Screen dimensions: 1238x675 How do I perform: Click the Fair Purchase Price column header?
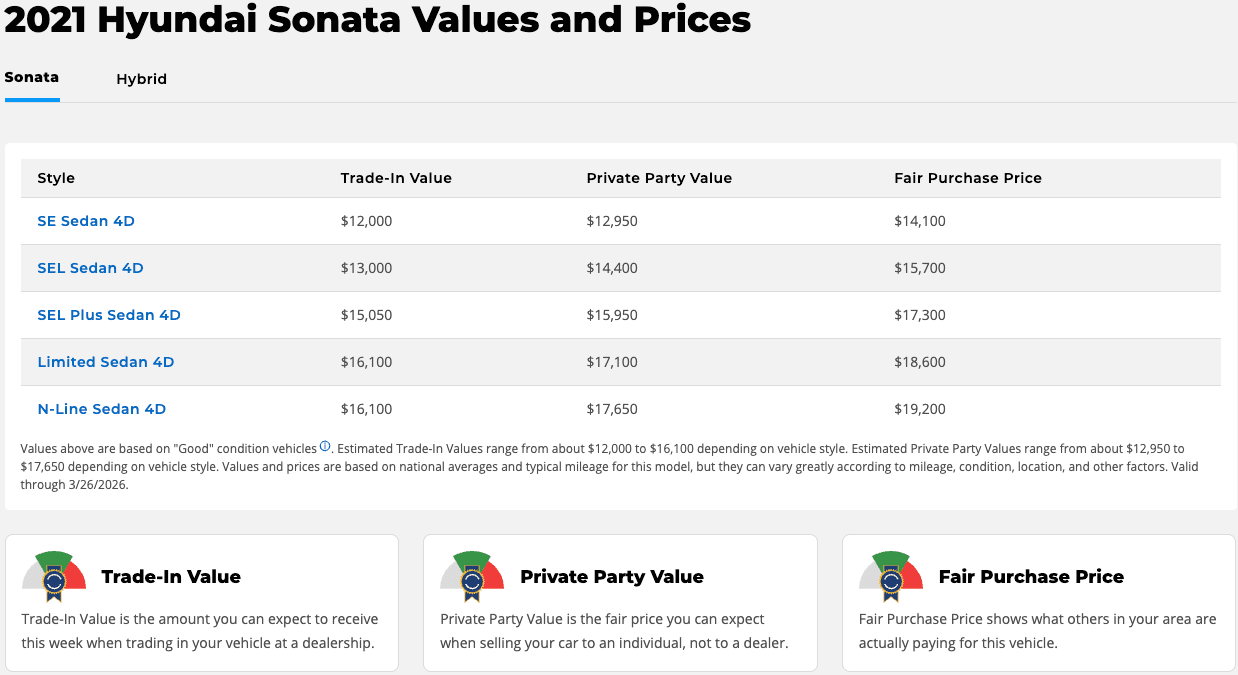967,177
